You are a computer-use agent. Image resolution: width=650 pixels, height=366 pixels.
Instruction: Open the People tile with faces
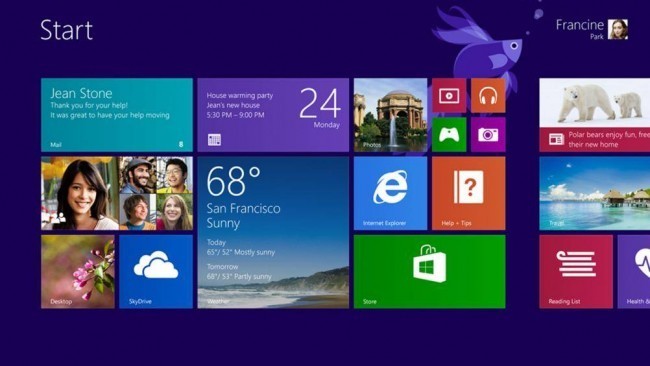click(117, 193)
